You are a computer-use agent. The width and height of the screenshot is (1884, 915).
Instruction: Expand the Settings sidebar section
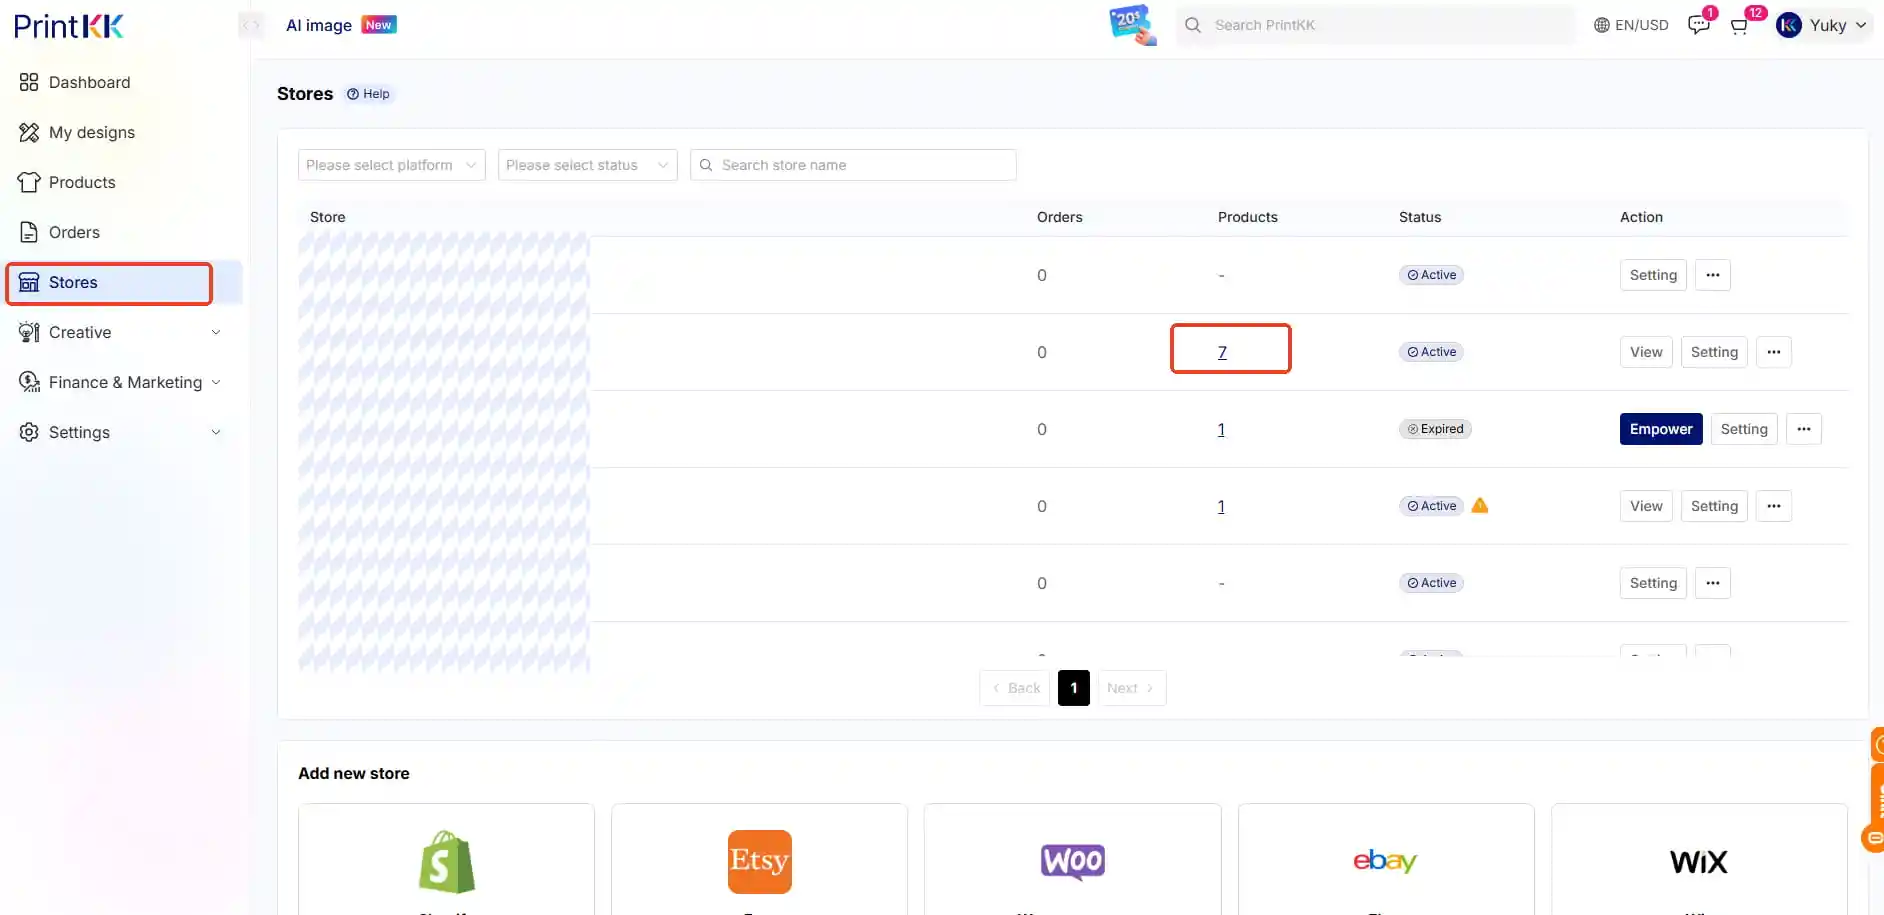click(x=78, y=432)
